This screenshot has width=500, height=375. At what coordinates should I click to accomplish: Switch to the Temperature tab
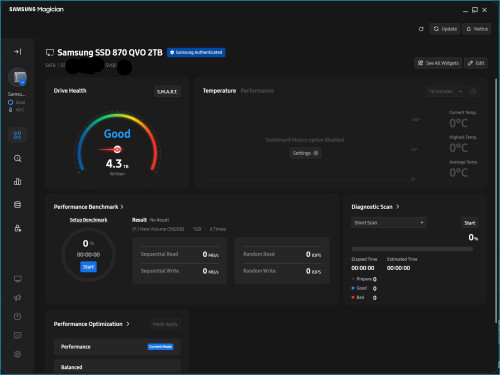click(x=219, y=91)
